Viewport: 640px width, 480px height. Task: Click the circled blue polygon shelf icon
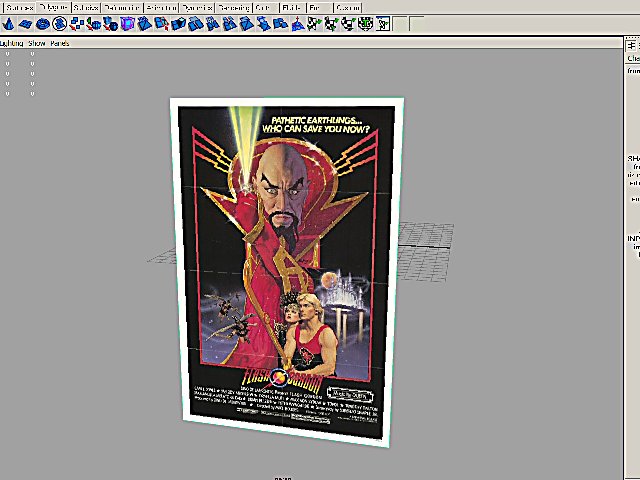(60, 24)
